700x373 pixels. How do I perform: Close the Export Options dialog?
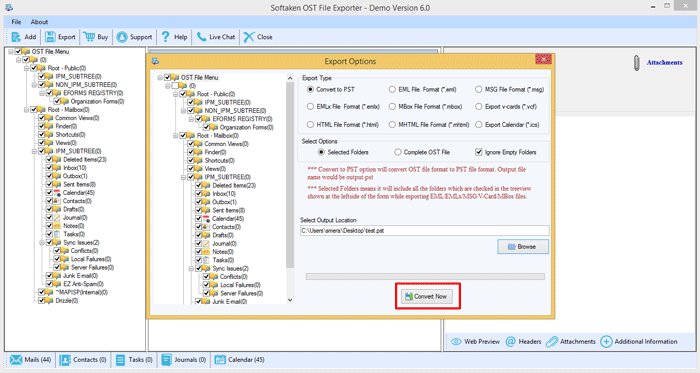[x=543, y=59]
